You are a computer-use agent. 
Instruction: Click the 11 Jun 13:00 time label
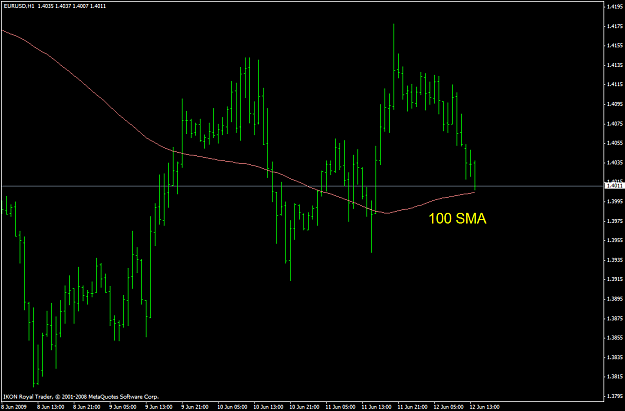376,407
